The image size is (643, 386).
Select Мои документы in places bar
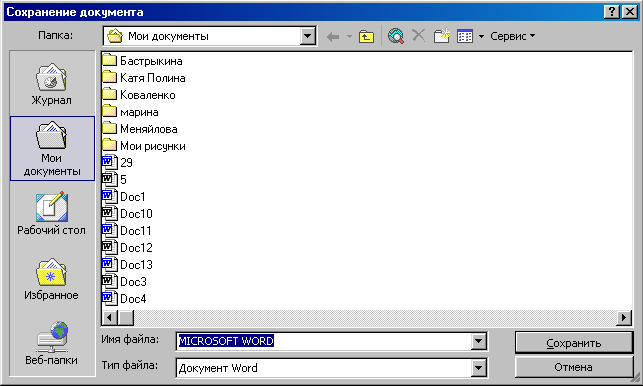coord(52,148)
